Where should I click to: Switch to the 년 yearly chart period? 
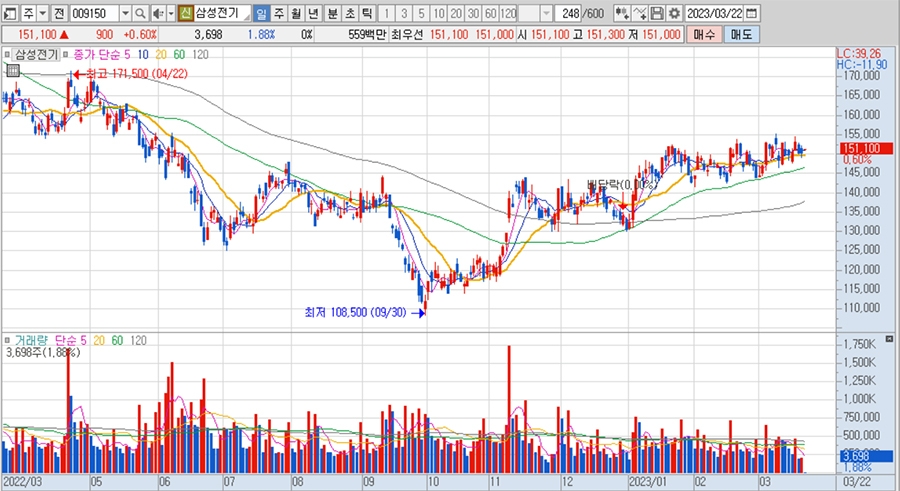(x=313, y=13)
